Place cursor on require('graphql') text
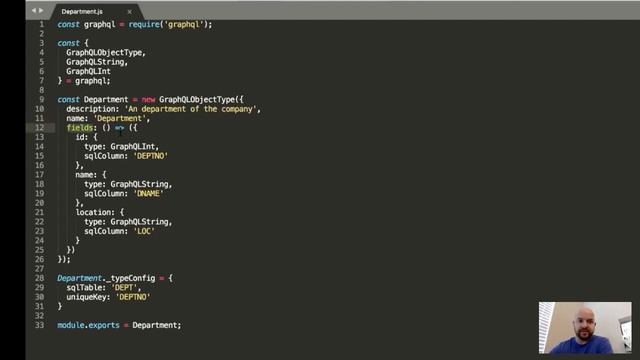The width and height of the screenshot is (640, 360). pyautogui.click(x=168, y=24)
